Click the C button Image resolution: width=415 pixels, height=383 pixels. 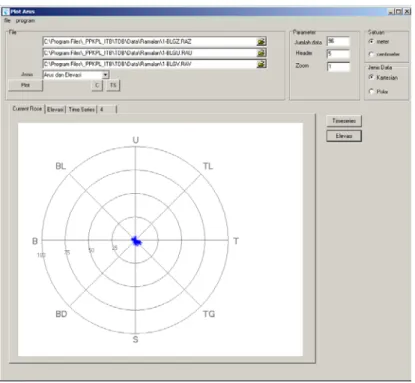97,85
